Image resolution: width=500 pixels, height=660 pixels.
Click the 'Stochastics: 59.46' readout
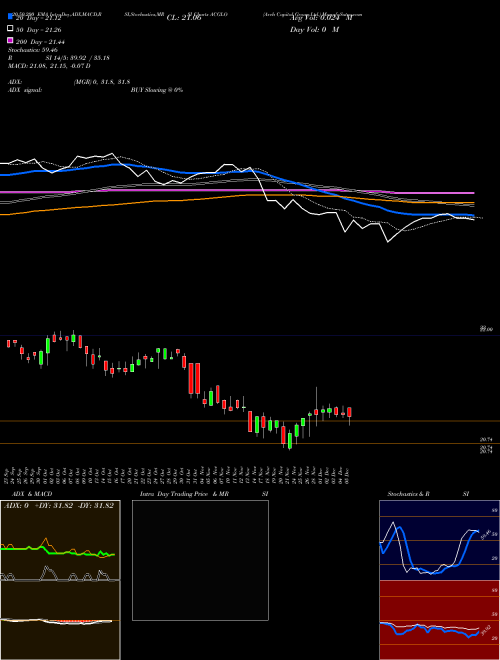tap(33, 50)
